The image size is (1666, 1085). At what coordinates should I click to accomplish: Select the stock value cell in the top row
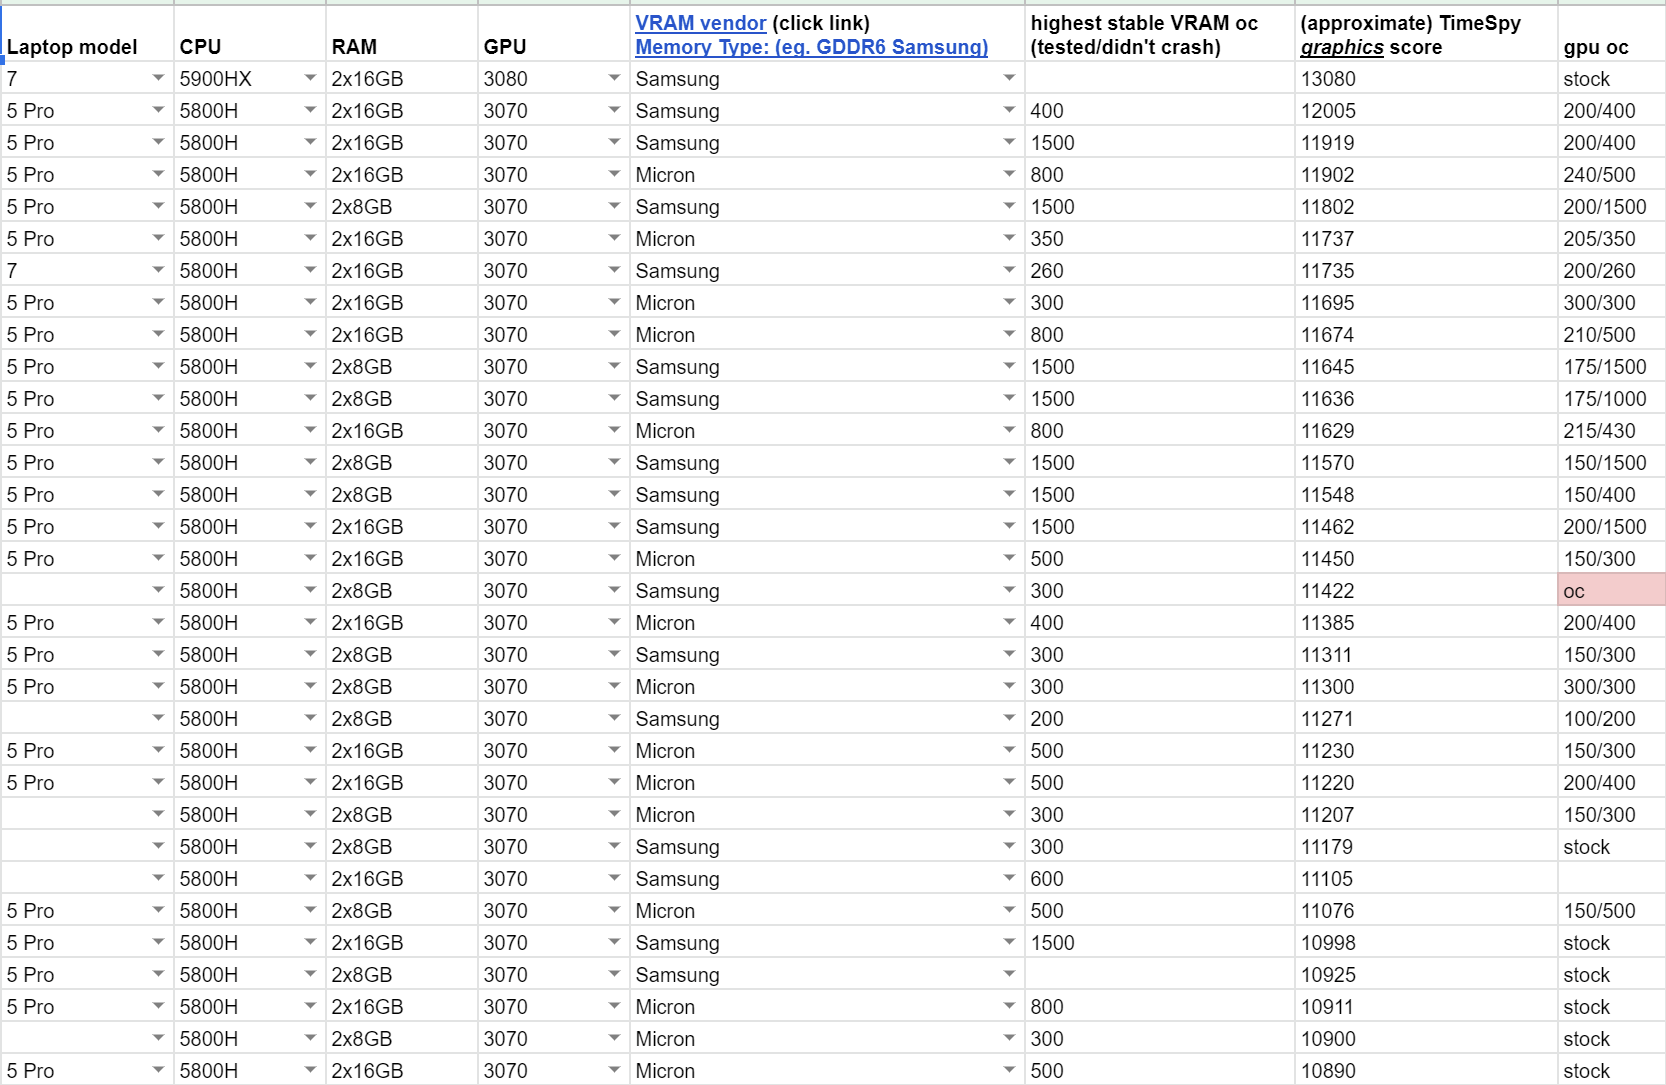(1588, 78)
